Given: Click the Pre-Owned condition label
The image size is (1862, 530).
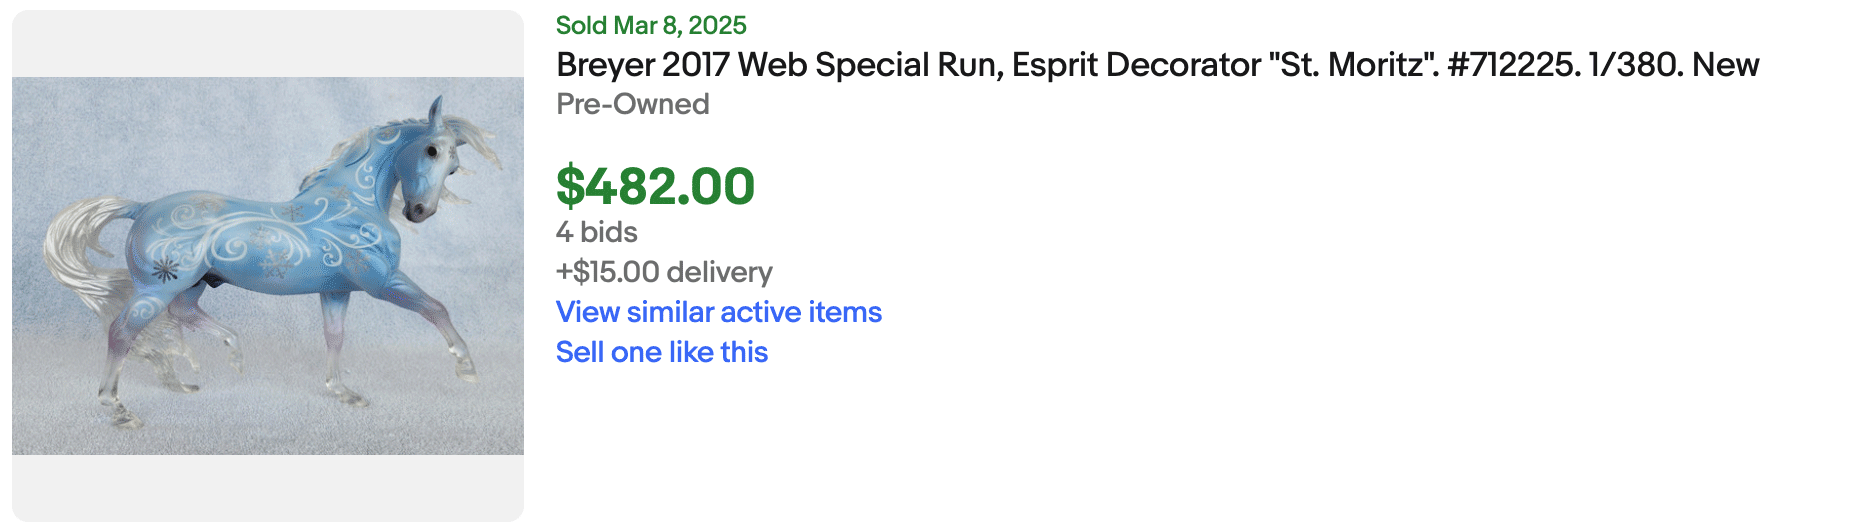Looking at the screenshot, I should [632, 104].
